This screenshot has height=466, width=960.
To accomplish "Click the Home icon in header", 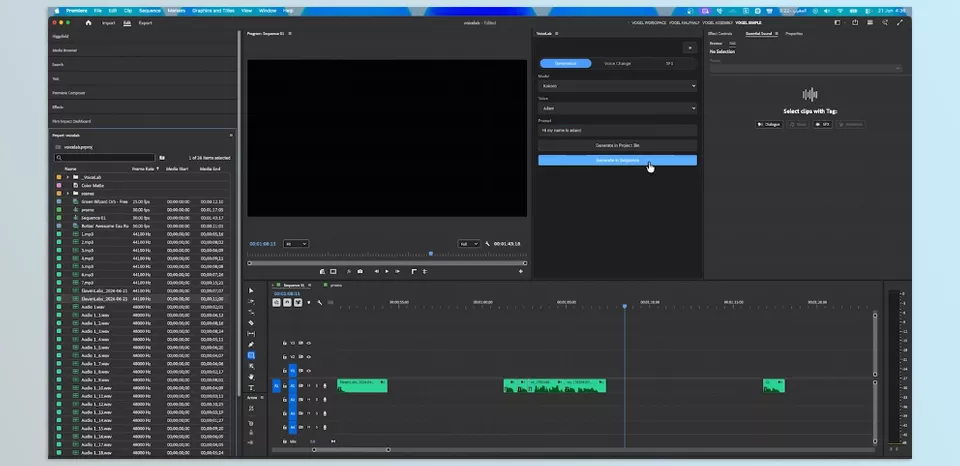I will tap(88, 23).
